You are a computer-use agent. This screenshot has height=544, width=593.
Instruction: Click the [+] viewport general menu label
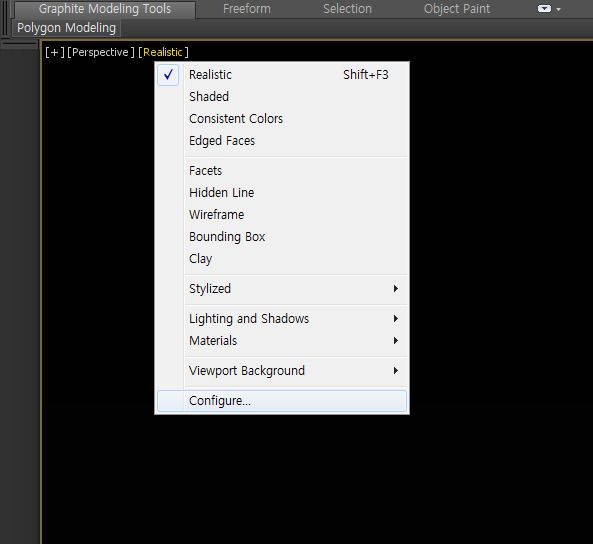tap(54, 52)
